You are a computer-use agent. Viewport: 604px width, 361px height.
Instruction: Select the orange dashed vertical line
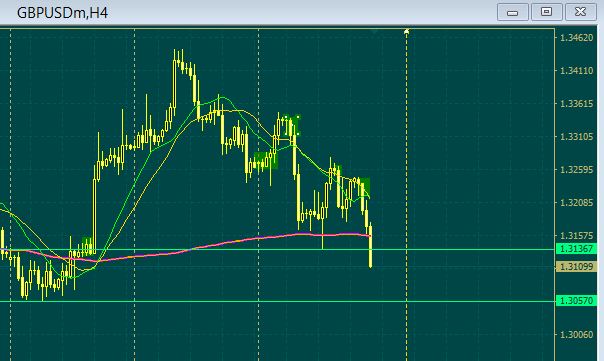coord(406,193)
